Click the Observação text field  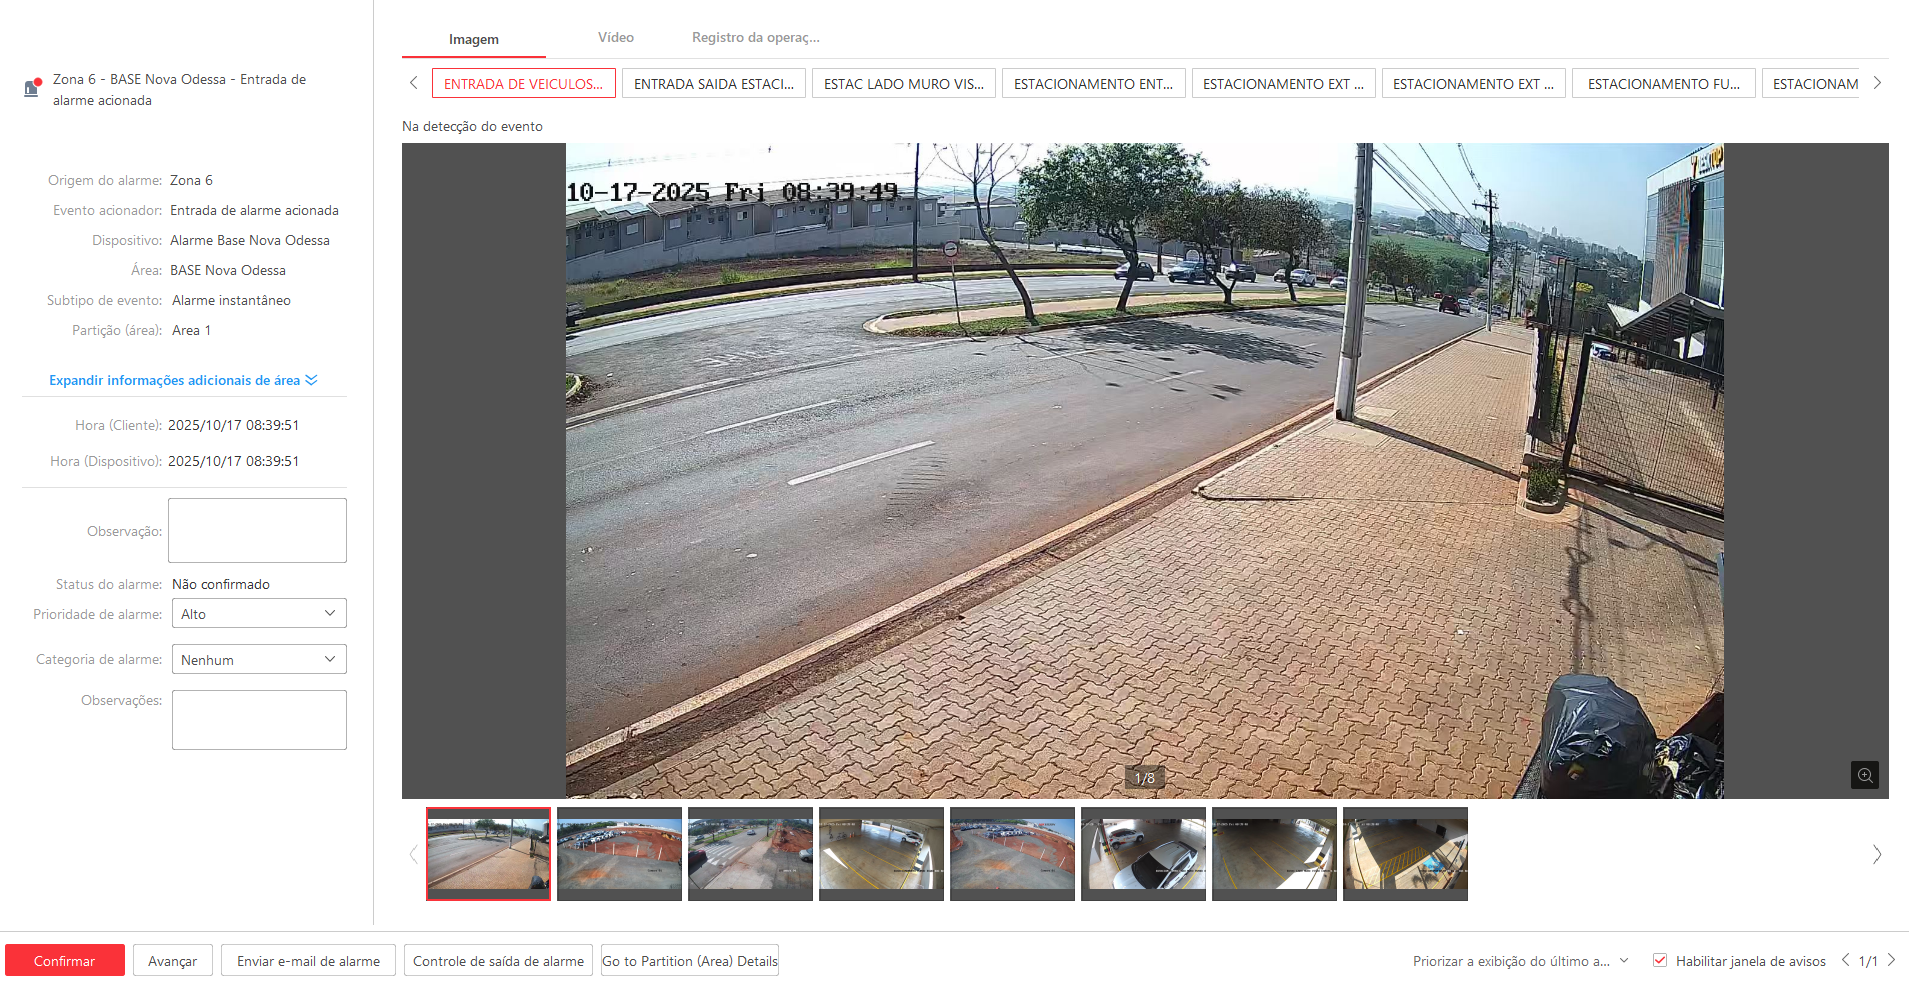[257, 530]
